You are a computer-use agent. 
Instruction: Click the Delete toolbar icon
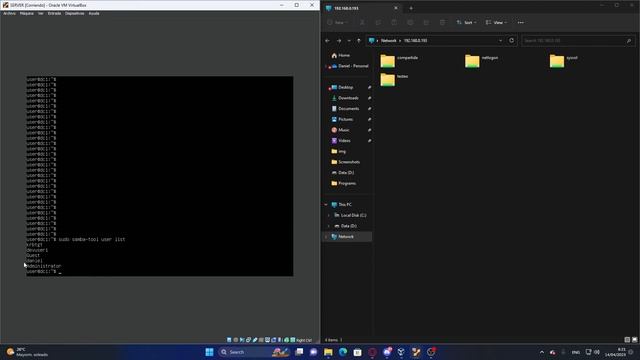[442, 22]
